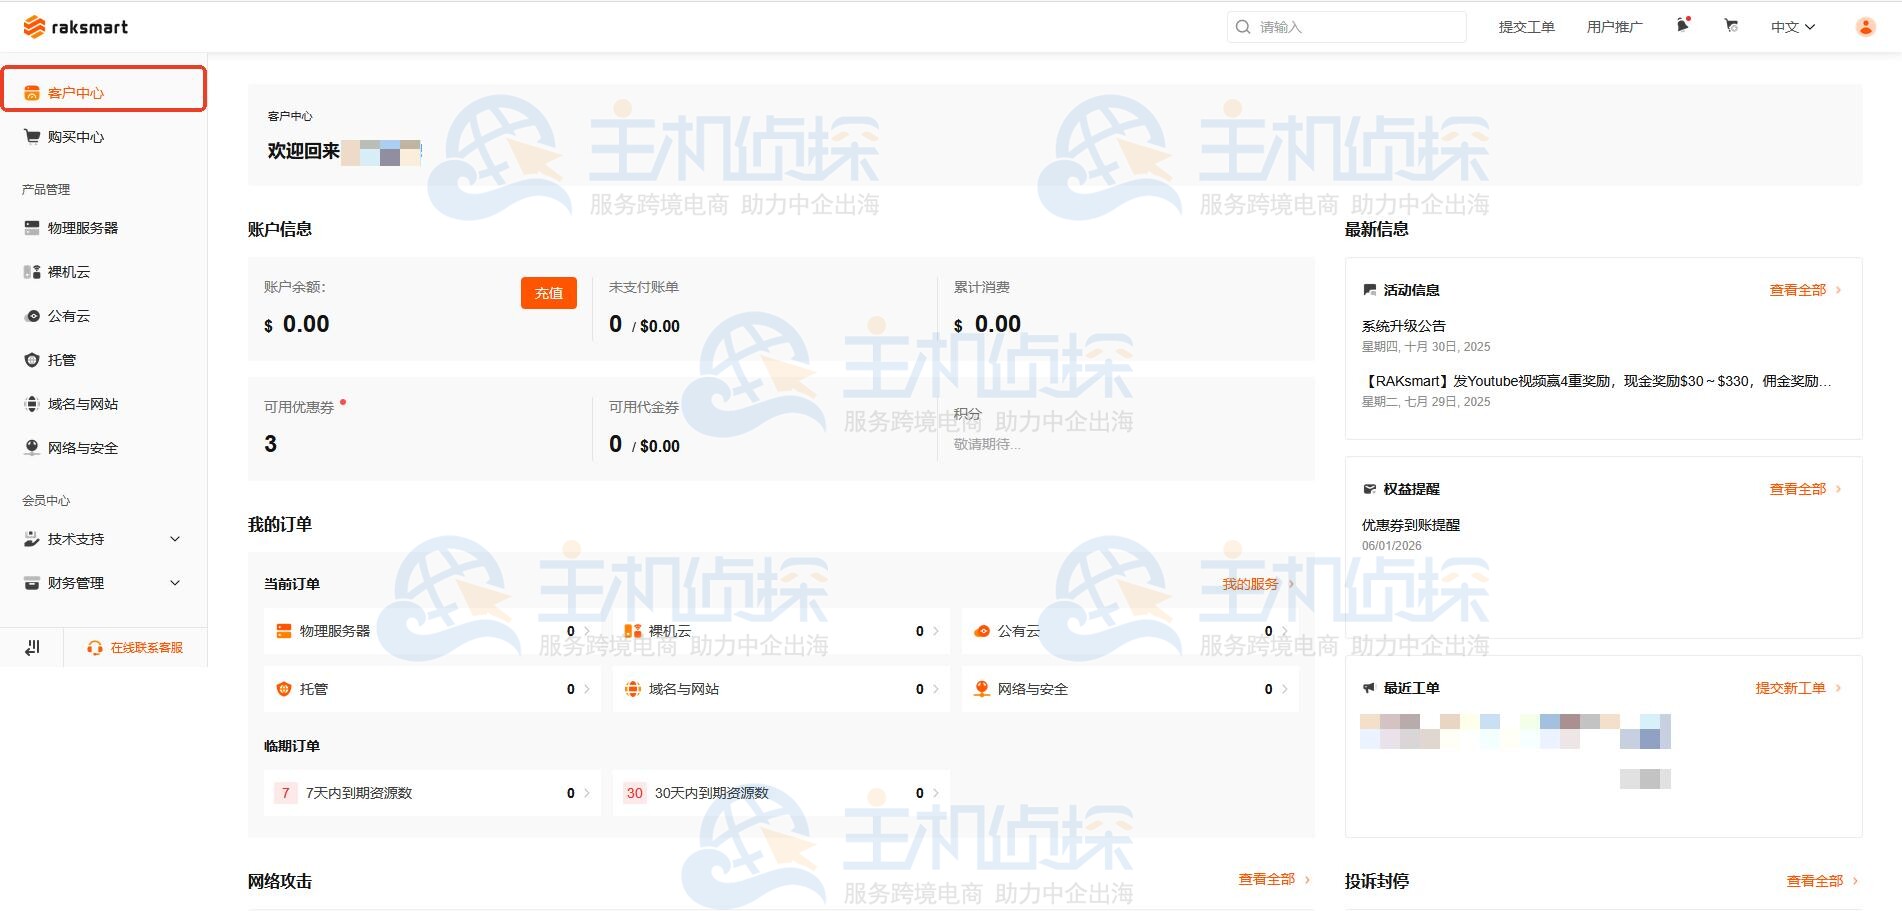The width and height of the screenshot is (1902, 911).
Task: Open the 用户推广 menu item
Action: [1613, 26]
